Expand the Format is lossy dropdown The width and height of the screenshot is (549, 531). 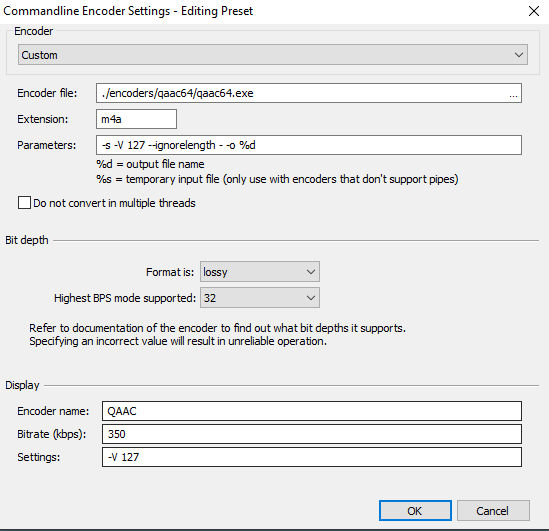[x=260, y=272]
